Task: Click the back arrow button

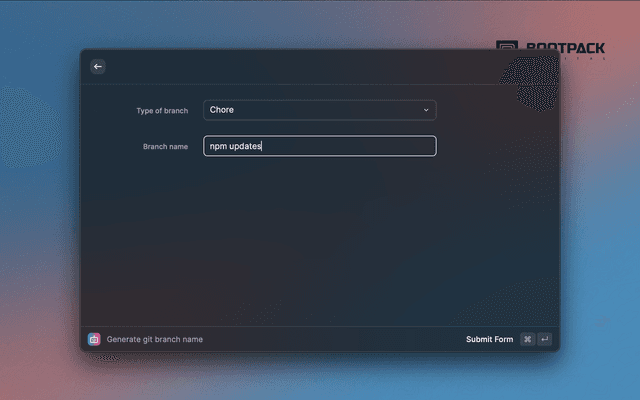Action: pyautogui.click(x=97, y=66)
